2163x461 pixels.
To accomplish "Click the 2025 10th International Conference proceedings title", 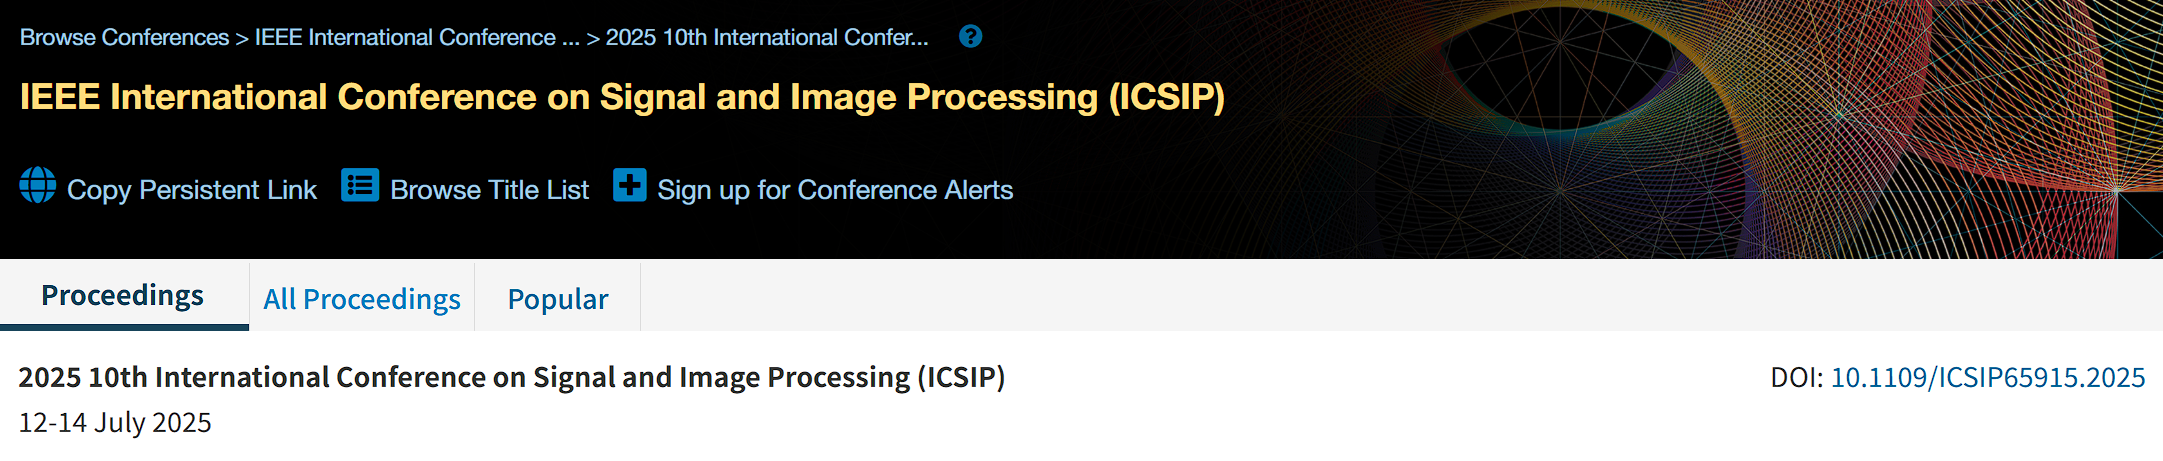I will tap(511, 377).
